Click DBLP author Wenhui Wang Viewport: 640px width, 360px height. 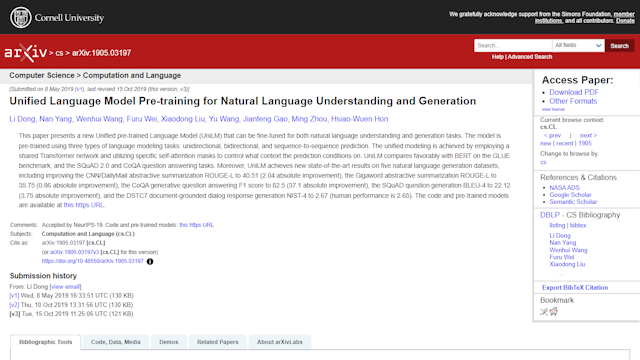point(568,250)
